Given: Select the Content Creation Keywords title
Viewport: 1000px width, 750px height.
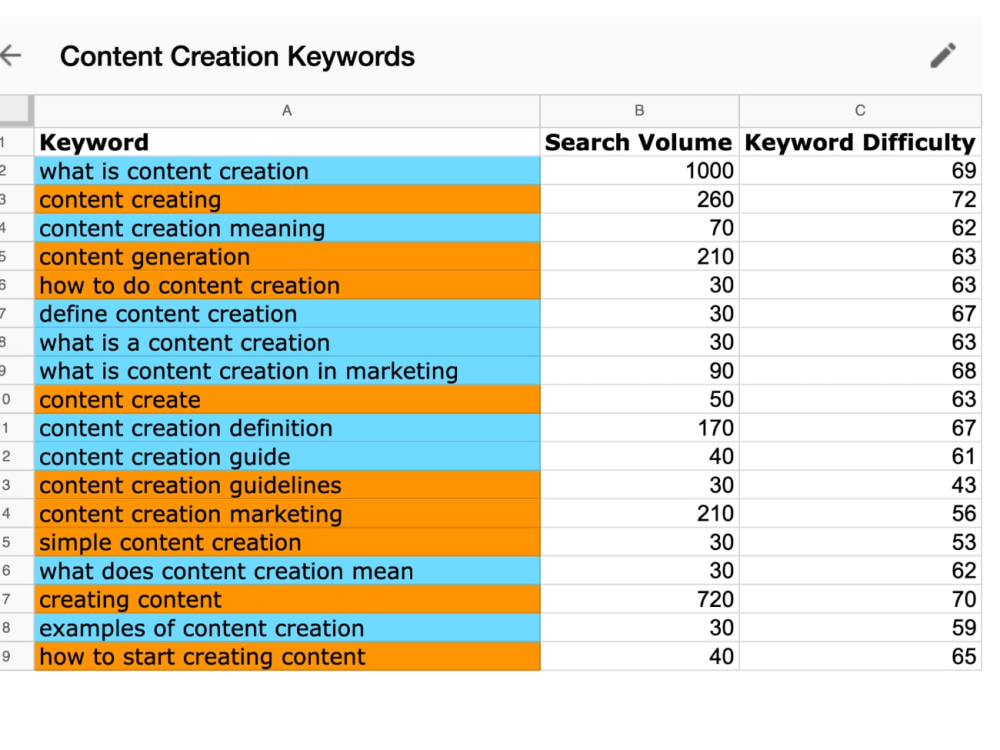Looking at the screenshot, I should coord(237,56).
